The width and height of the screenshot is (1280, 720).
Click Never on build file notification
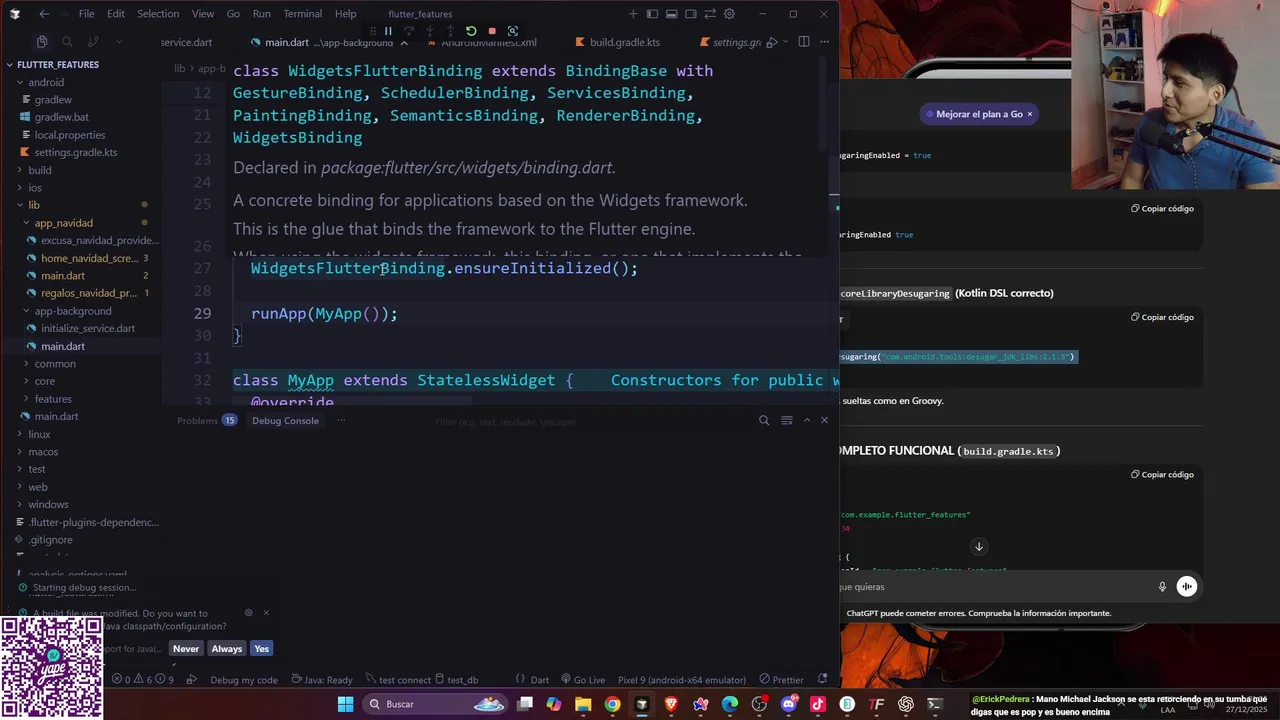tap(186, 648)
